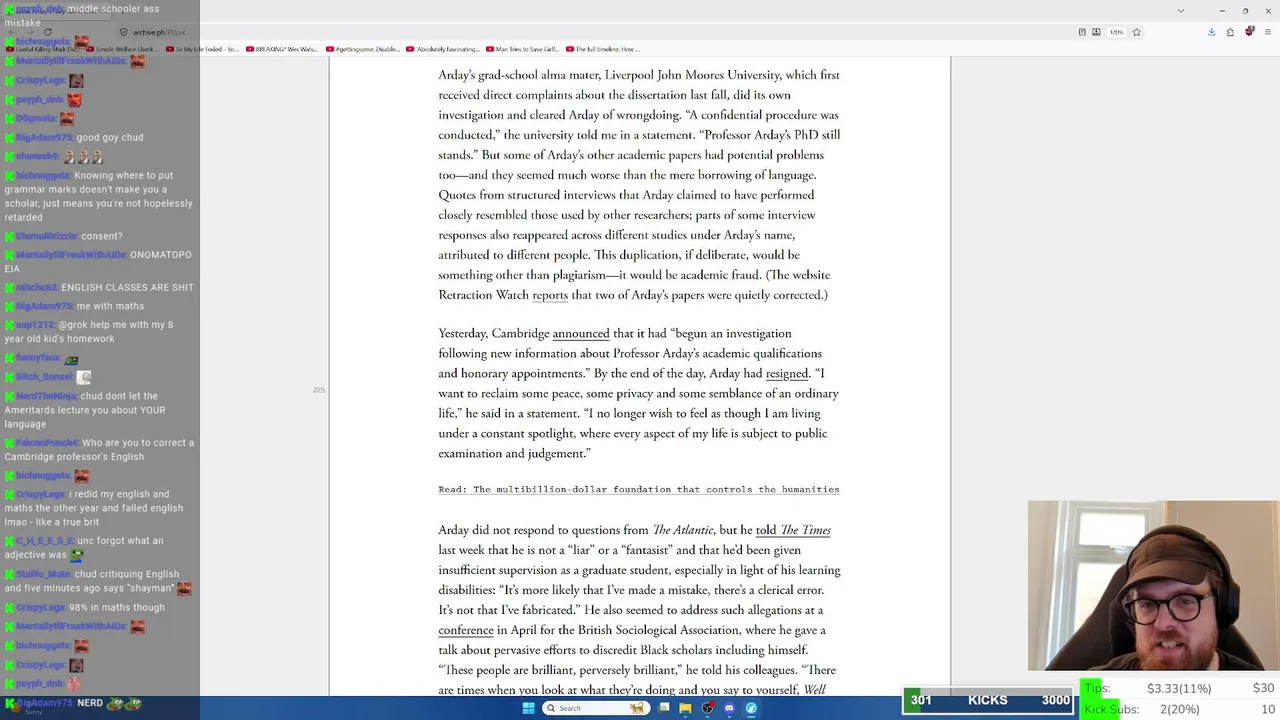This screenshot has height=720, width=1280.
Task: Click the Tips goal $3.33(11%) bar
Action: [x=1179, y=688]
